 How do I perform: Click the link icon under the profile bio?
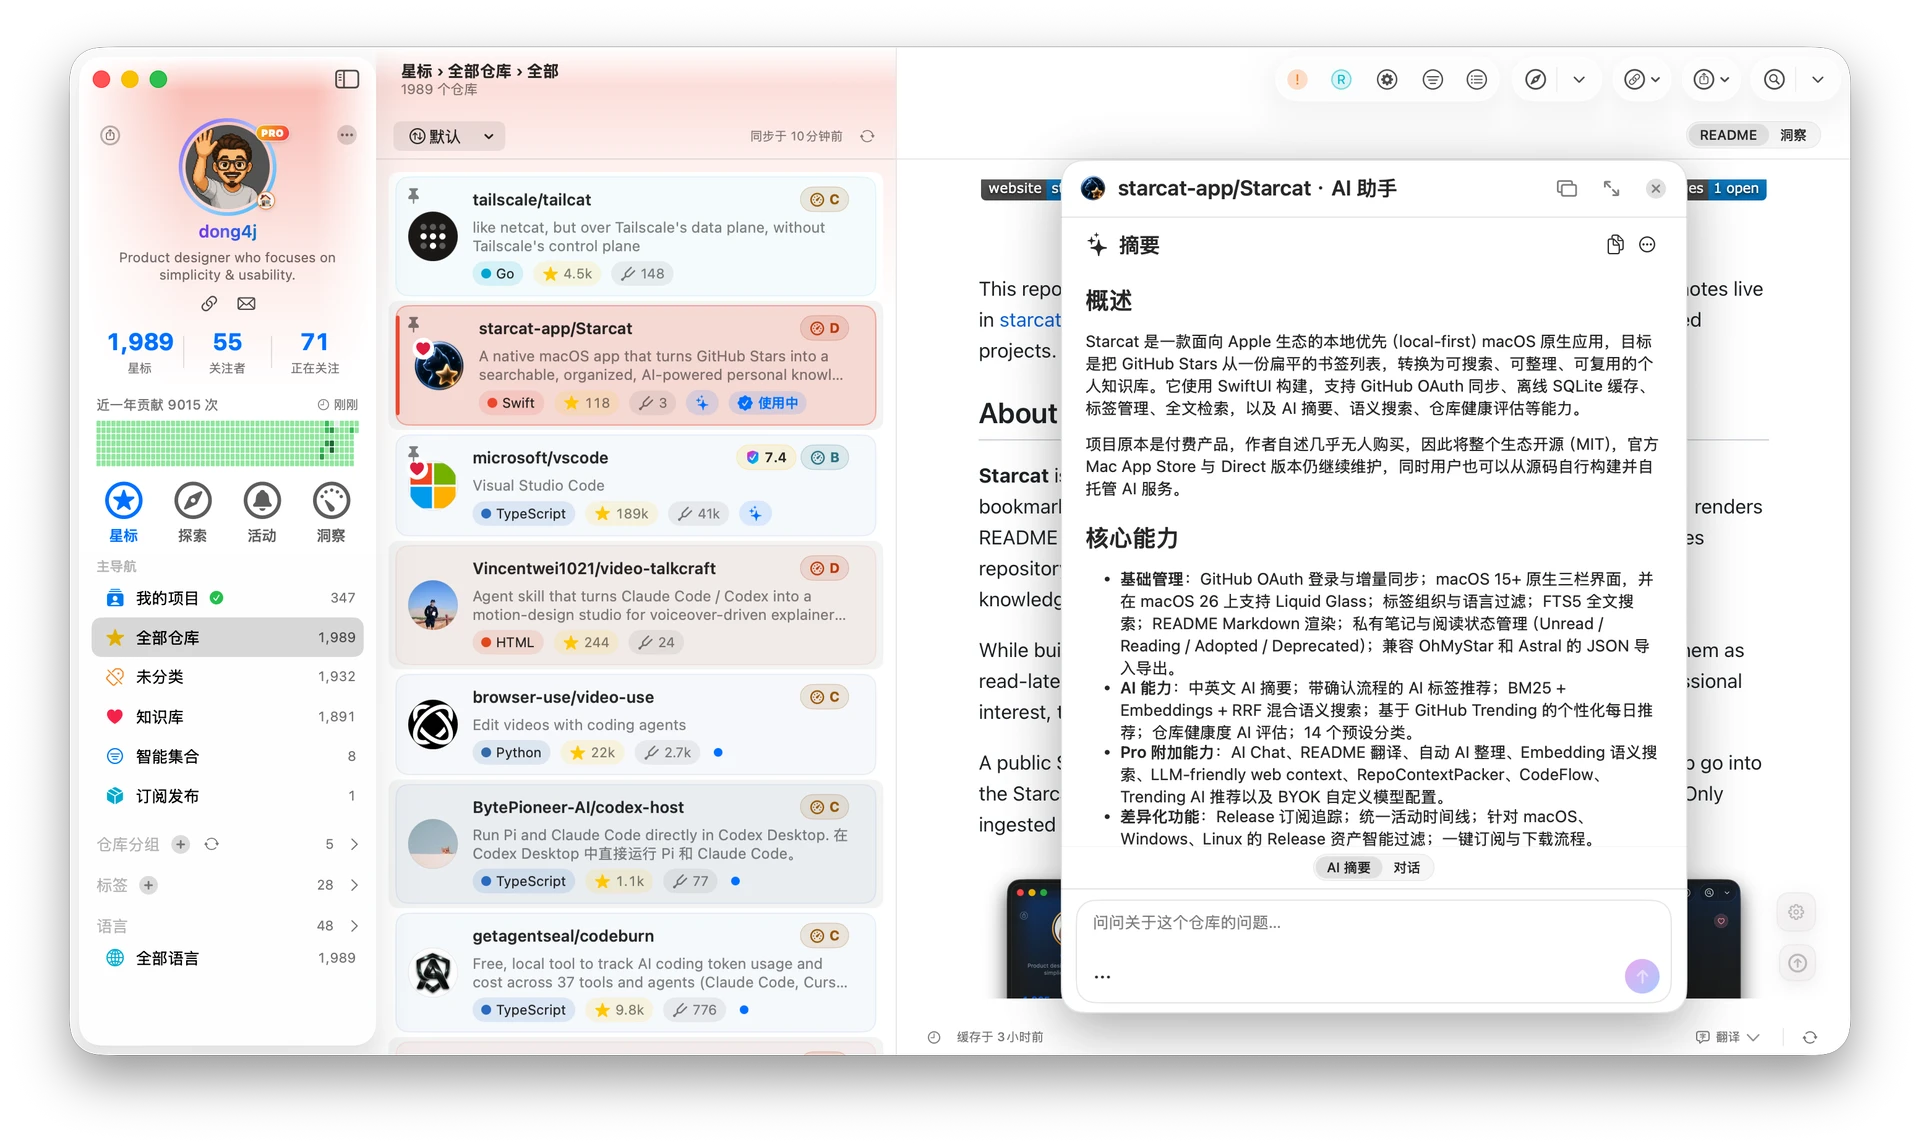(209, 303)
